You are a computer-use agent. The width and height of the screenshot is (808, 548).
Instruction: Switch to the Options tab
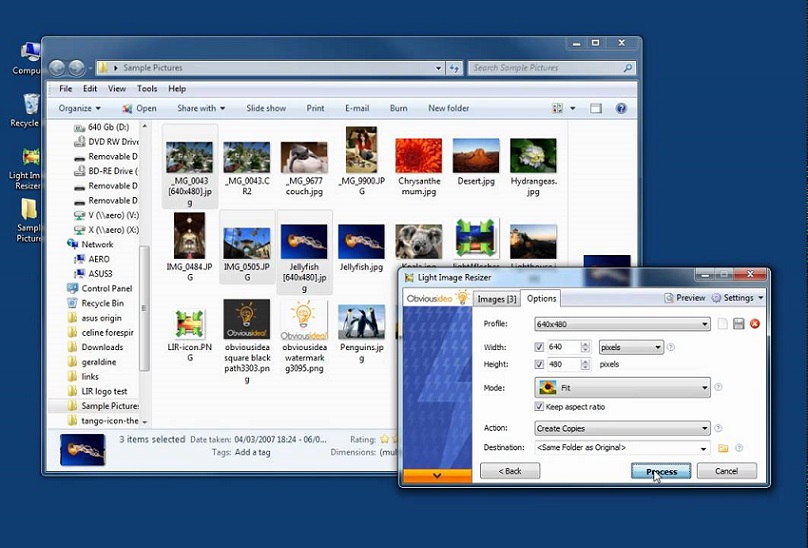click(x=541, y=298)
